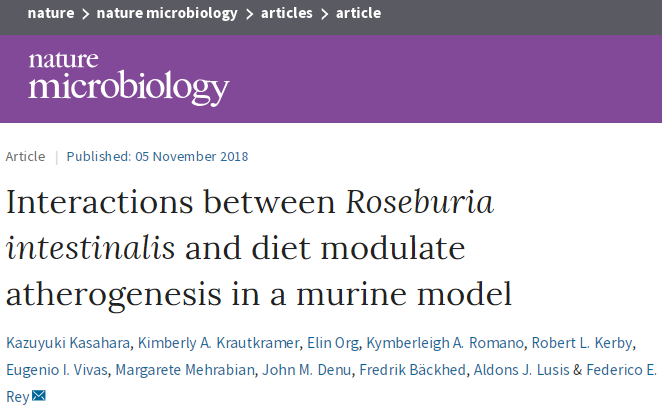This screenshot has height=408, width=662.
Task: Click author Robert L. Kerby
Action: tap(582, 344)
